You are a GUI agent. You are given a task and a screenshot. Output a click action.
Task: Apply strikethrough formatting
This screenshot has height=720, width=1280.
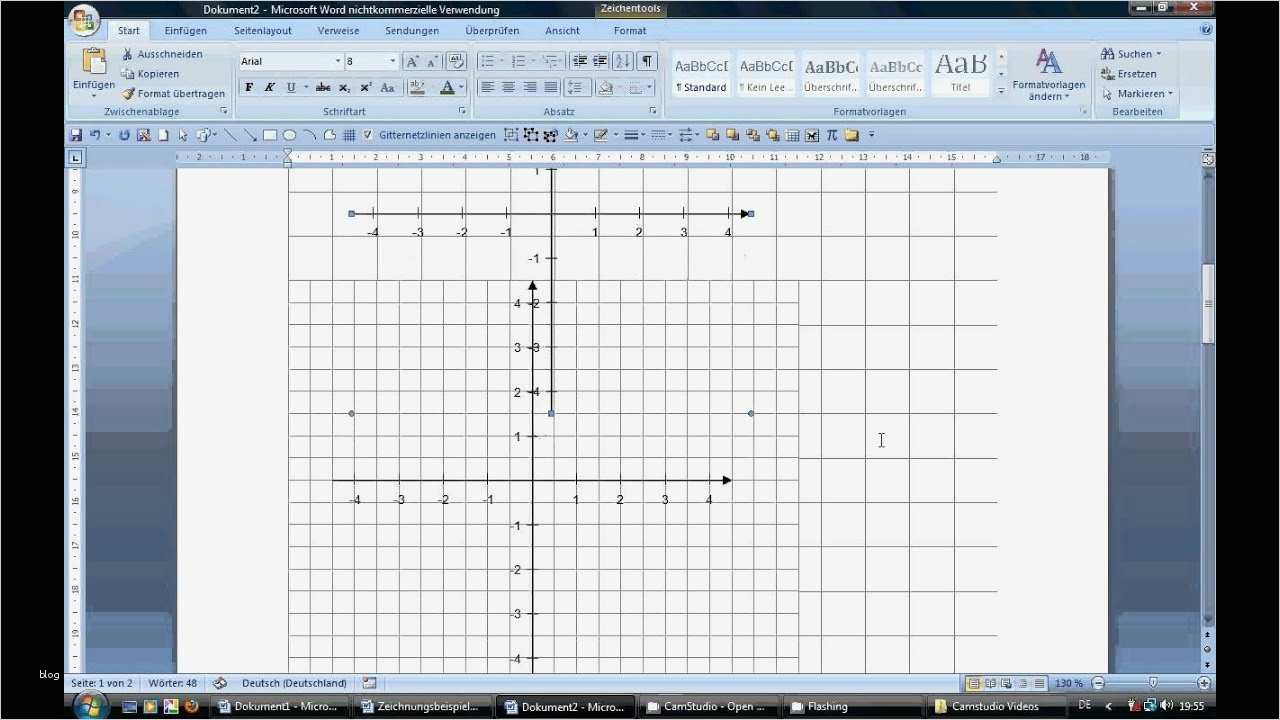(x=323, y=88)
